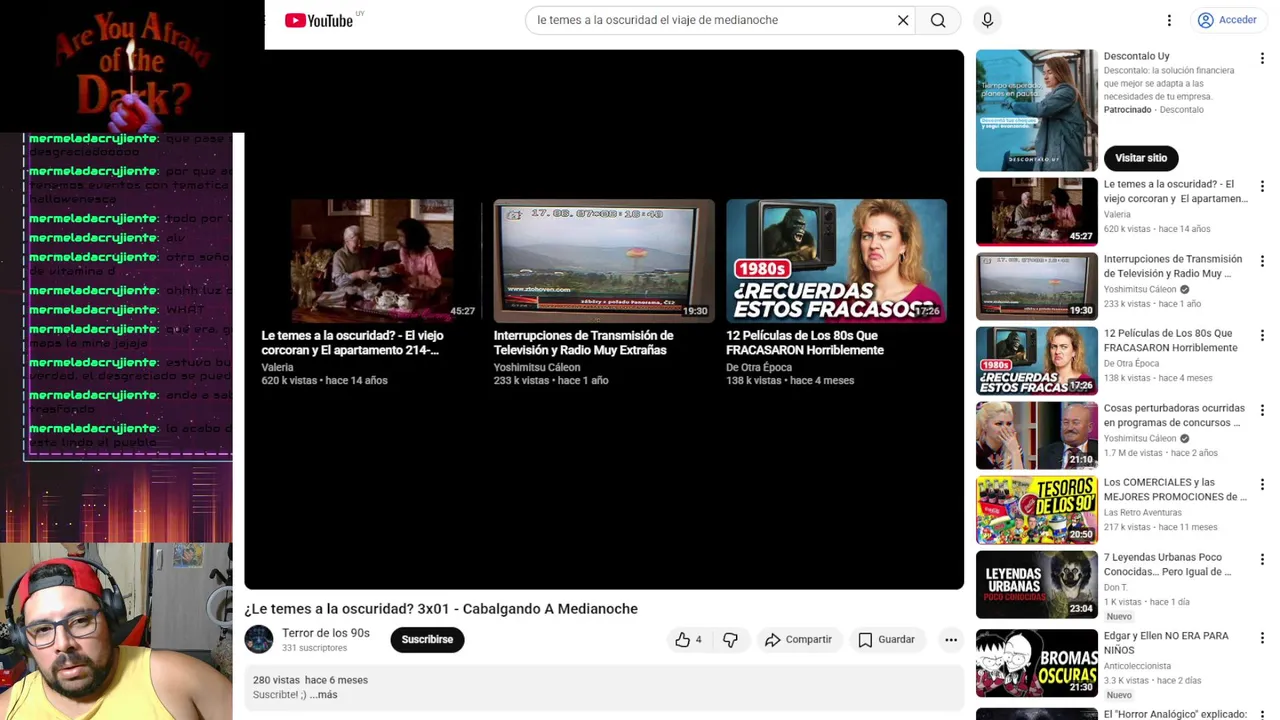Image resolution: width=1280 pixels, height=720 pixels.
Task: Open the YouTube home logo
Action: point(319,20)
